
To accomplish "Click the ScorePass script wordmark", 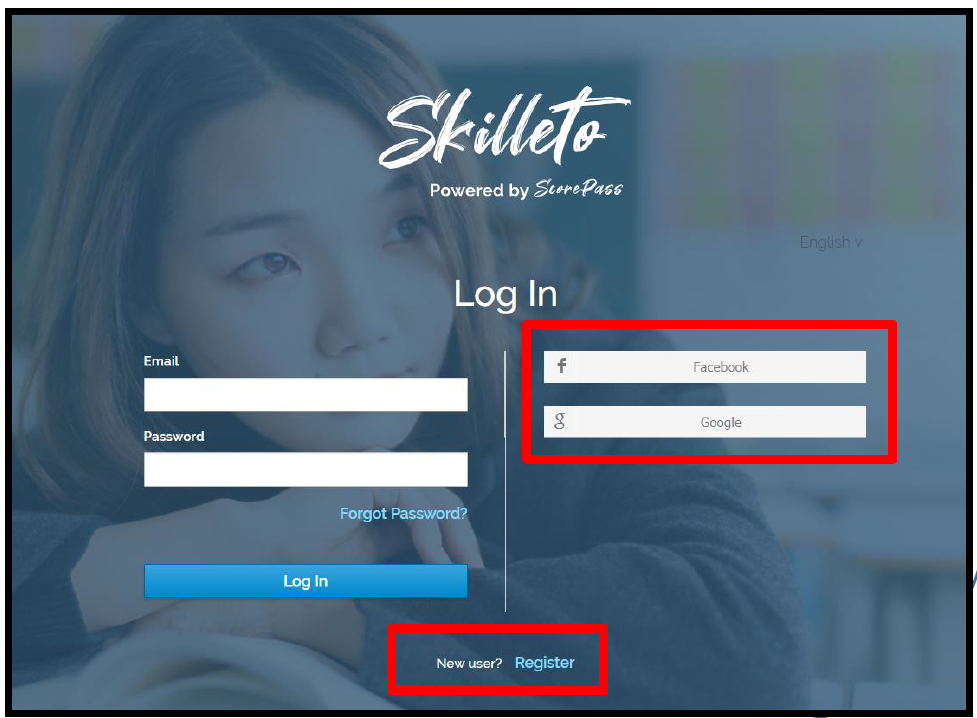I will pos(578,188).
